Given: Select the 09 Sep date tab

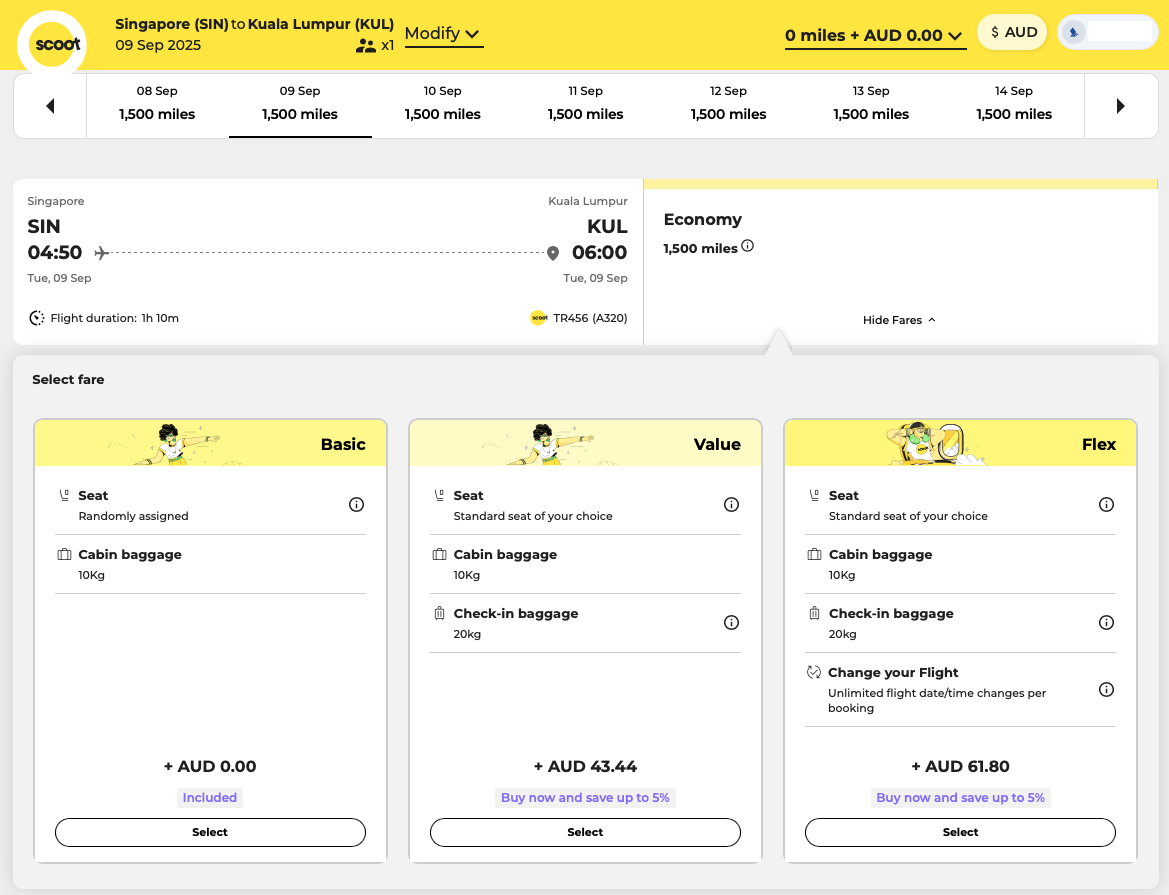Looking at the screenshot, I should click(300, 105).
